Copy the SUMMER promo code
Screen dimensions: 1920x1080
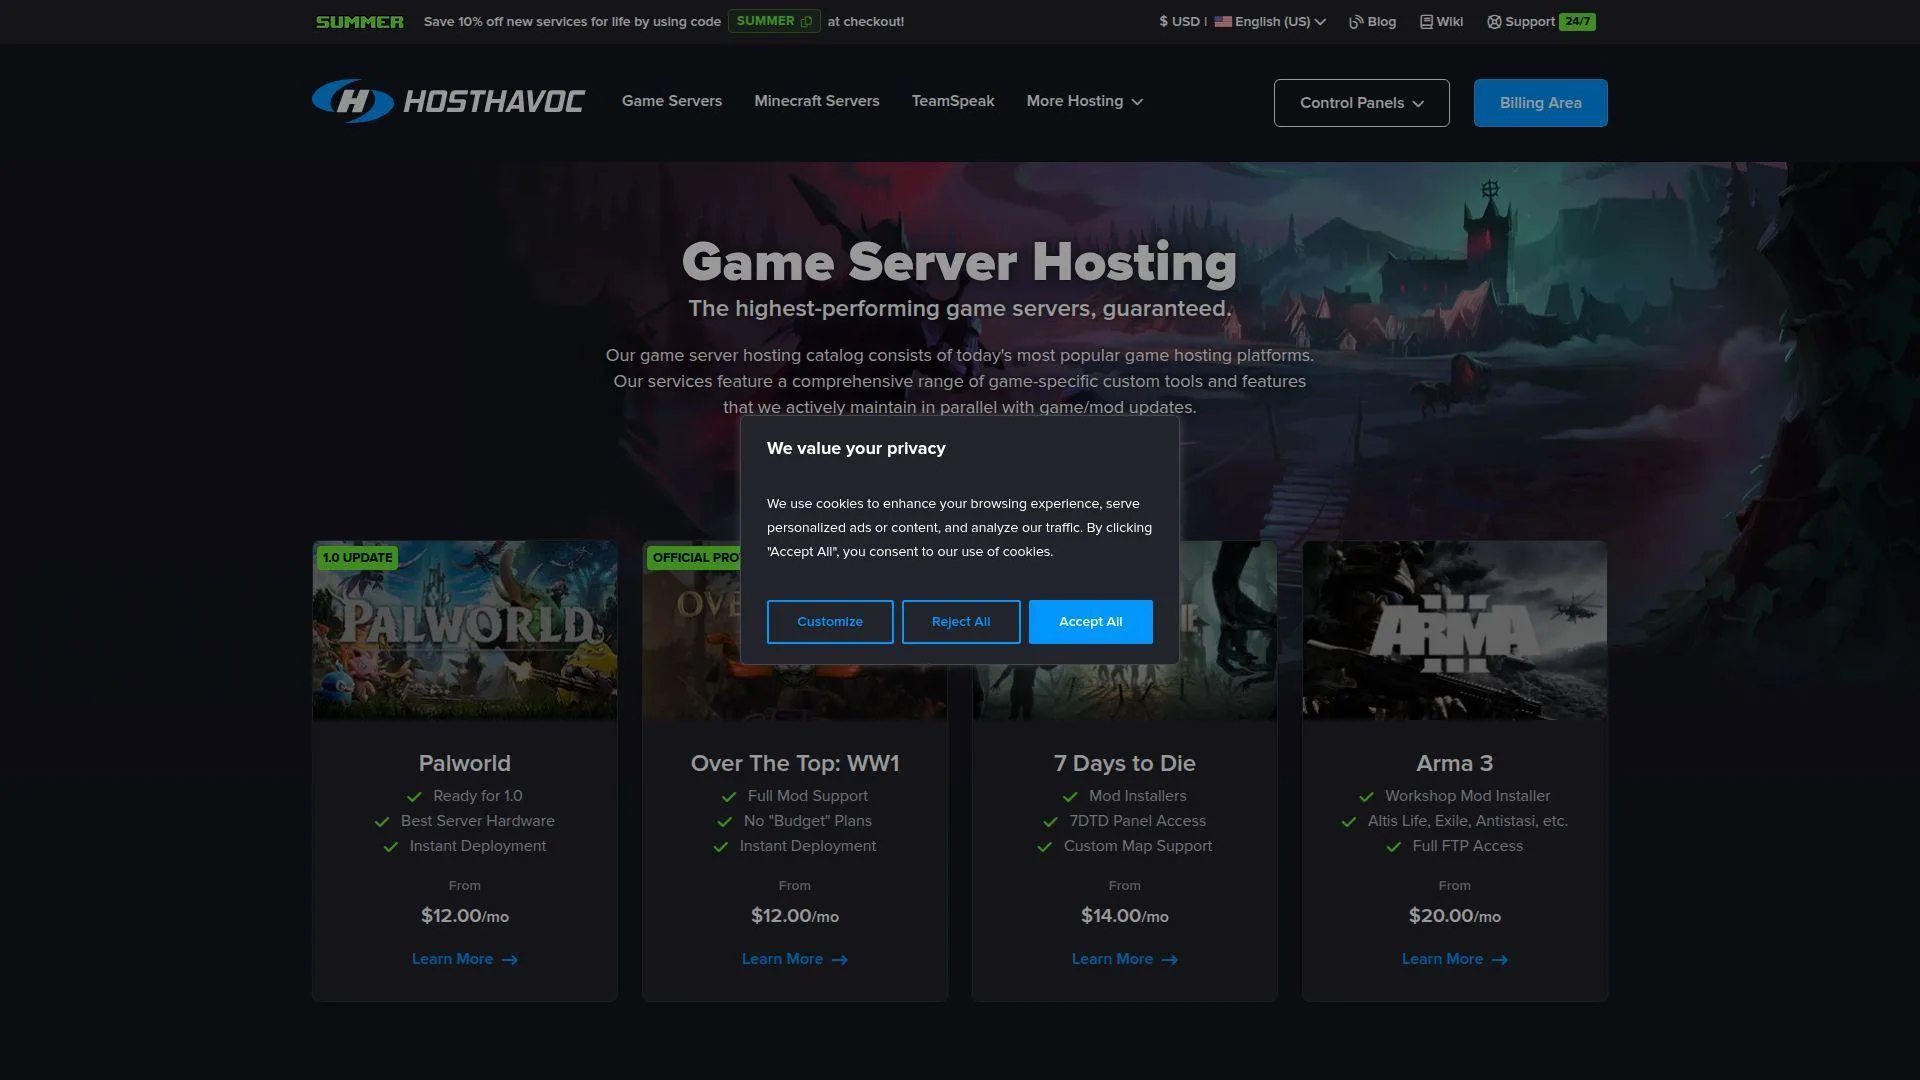coord(774,21)
